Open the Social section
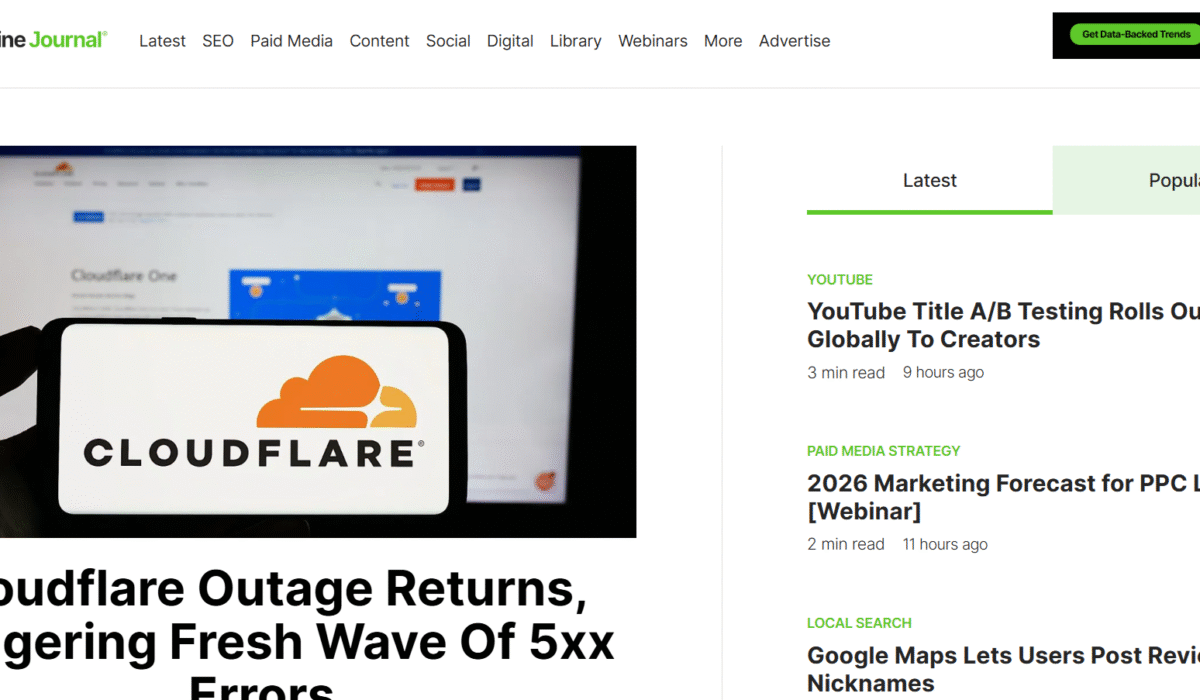 point(448,41)
